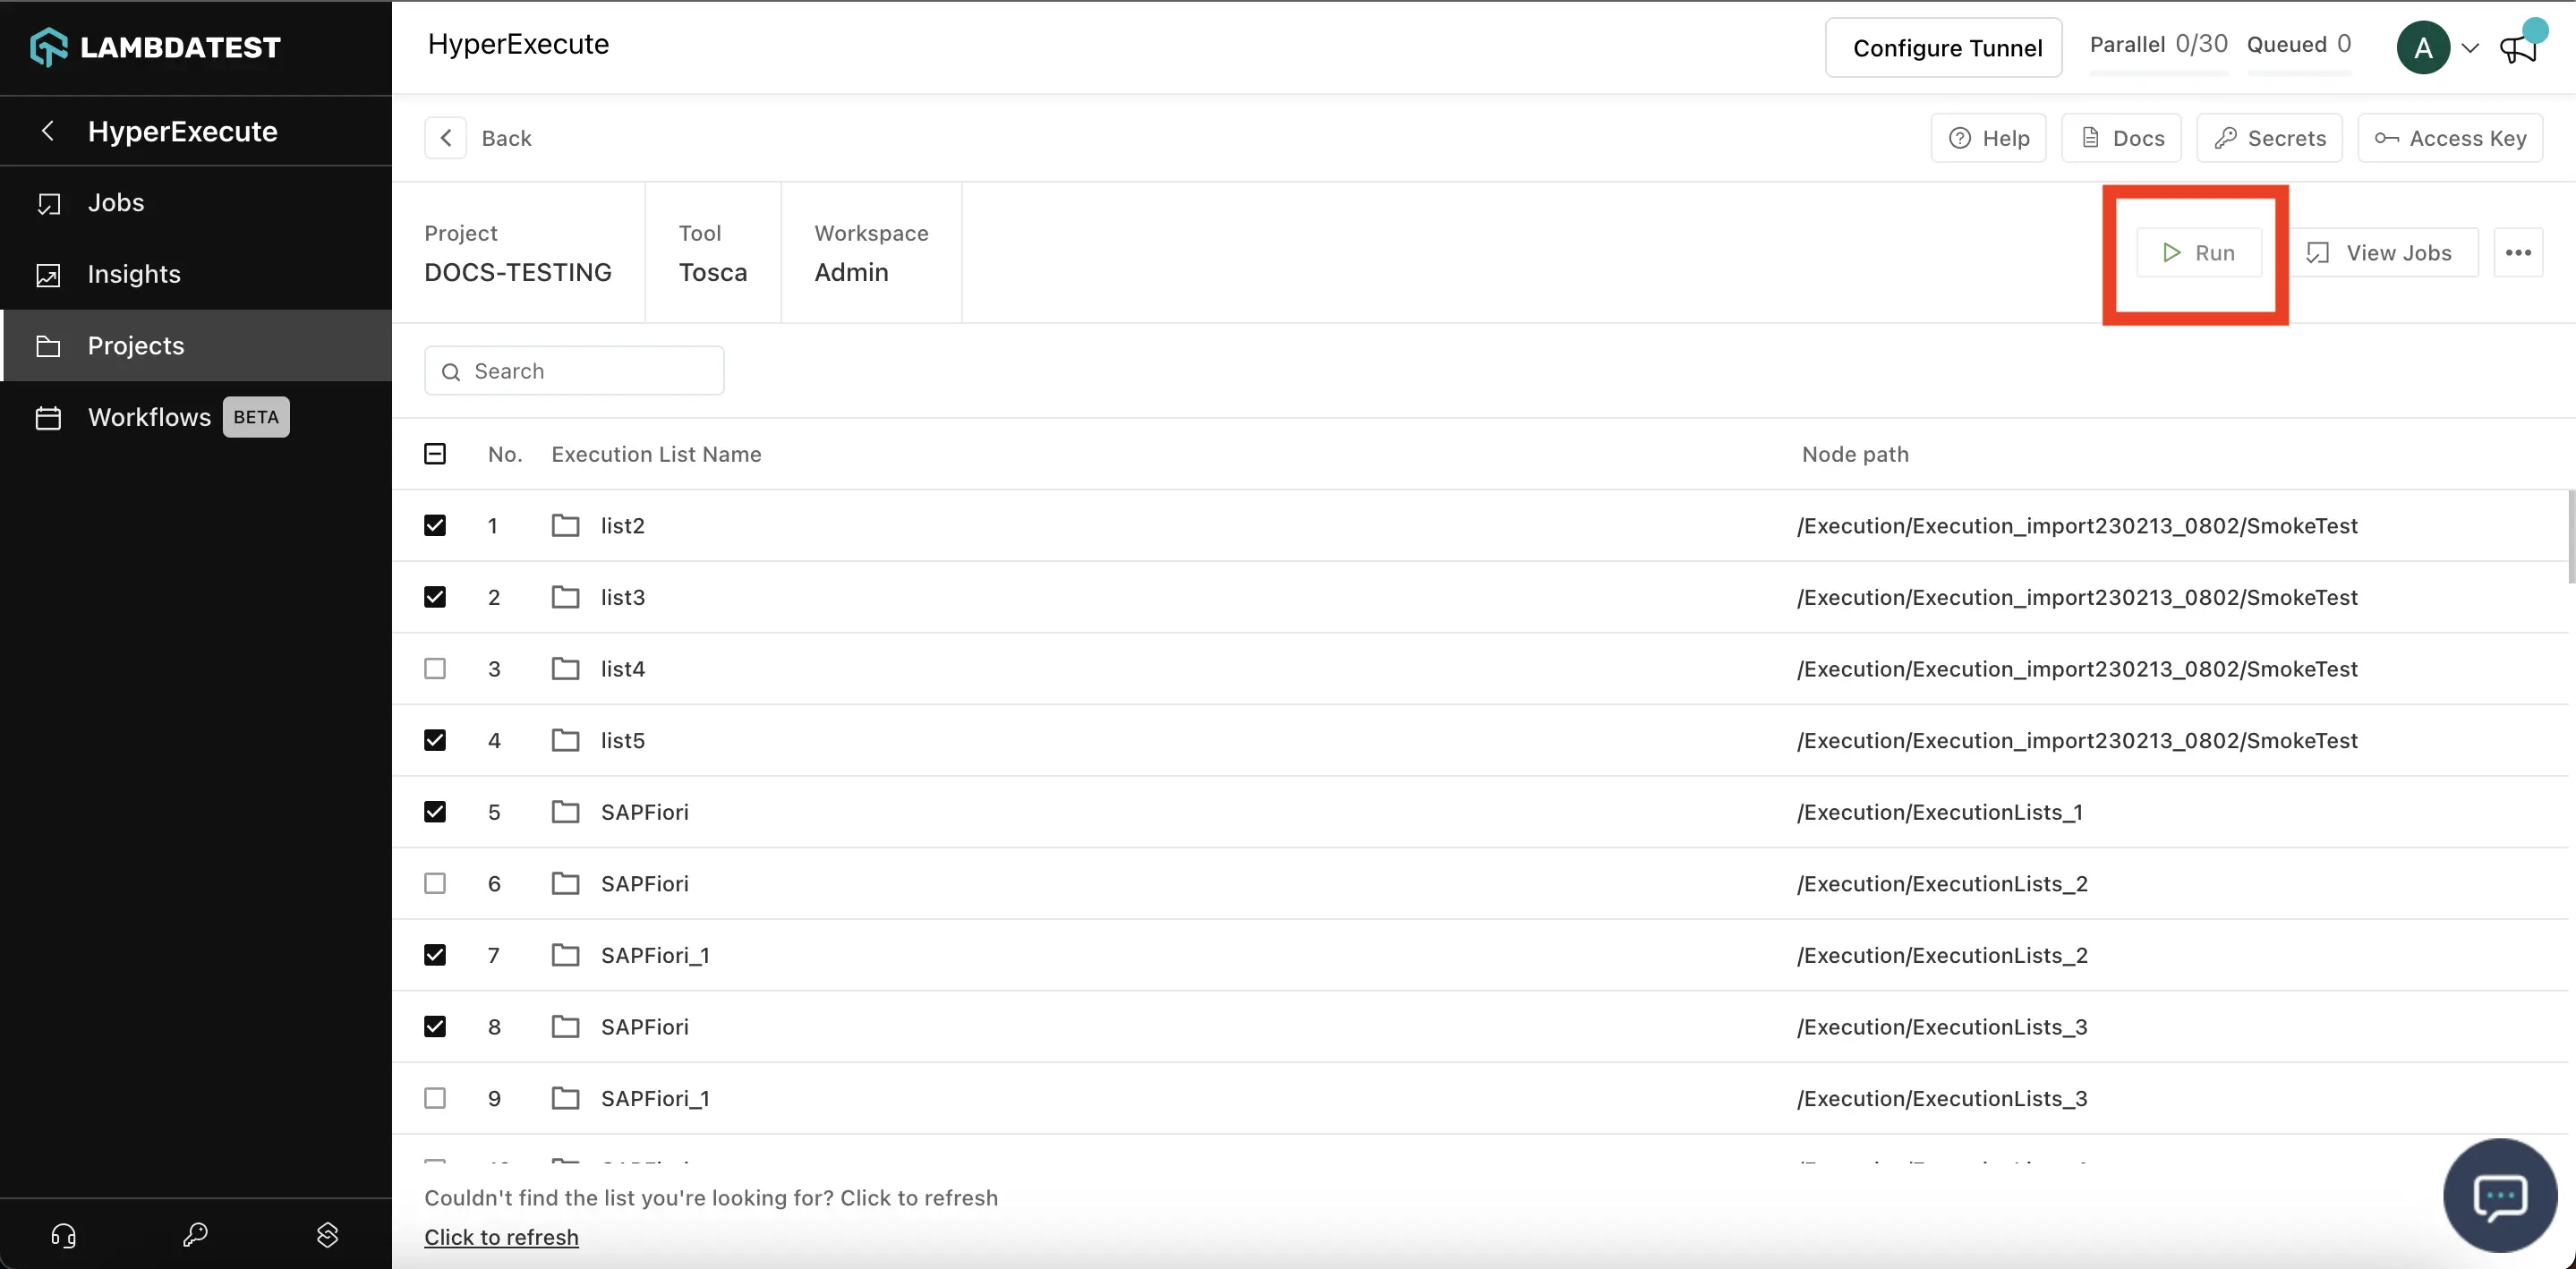Collapse HyperExecute sidebar with back chevron
This screenshot has width=2576, height=1269.
coord(47,131)
